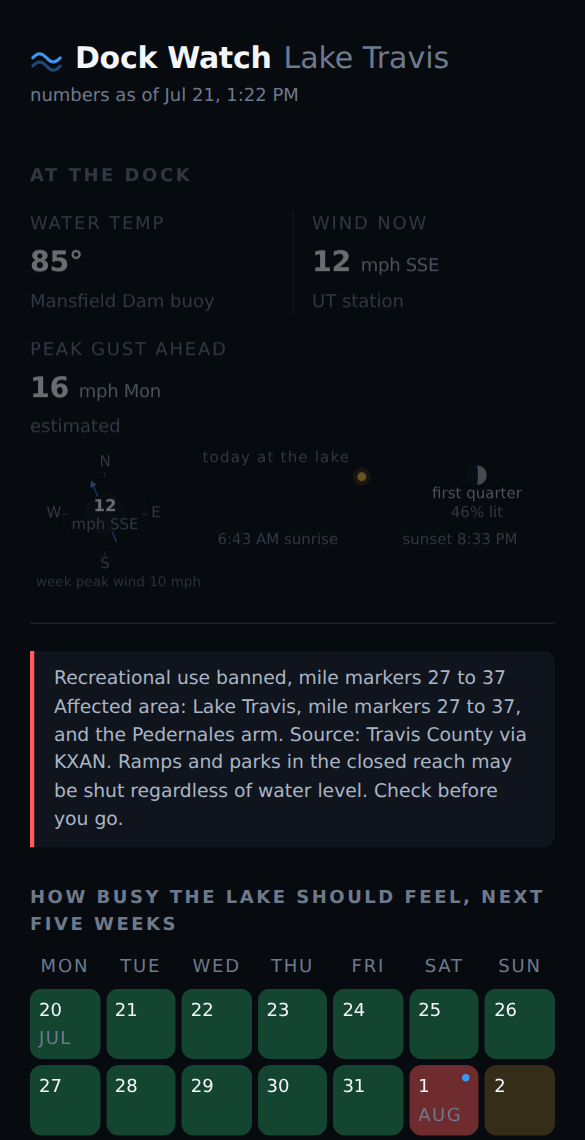Screen dimensions: 585x1140
Task: Click the blue dot on August 1
Action: pos(465,1077)
